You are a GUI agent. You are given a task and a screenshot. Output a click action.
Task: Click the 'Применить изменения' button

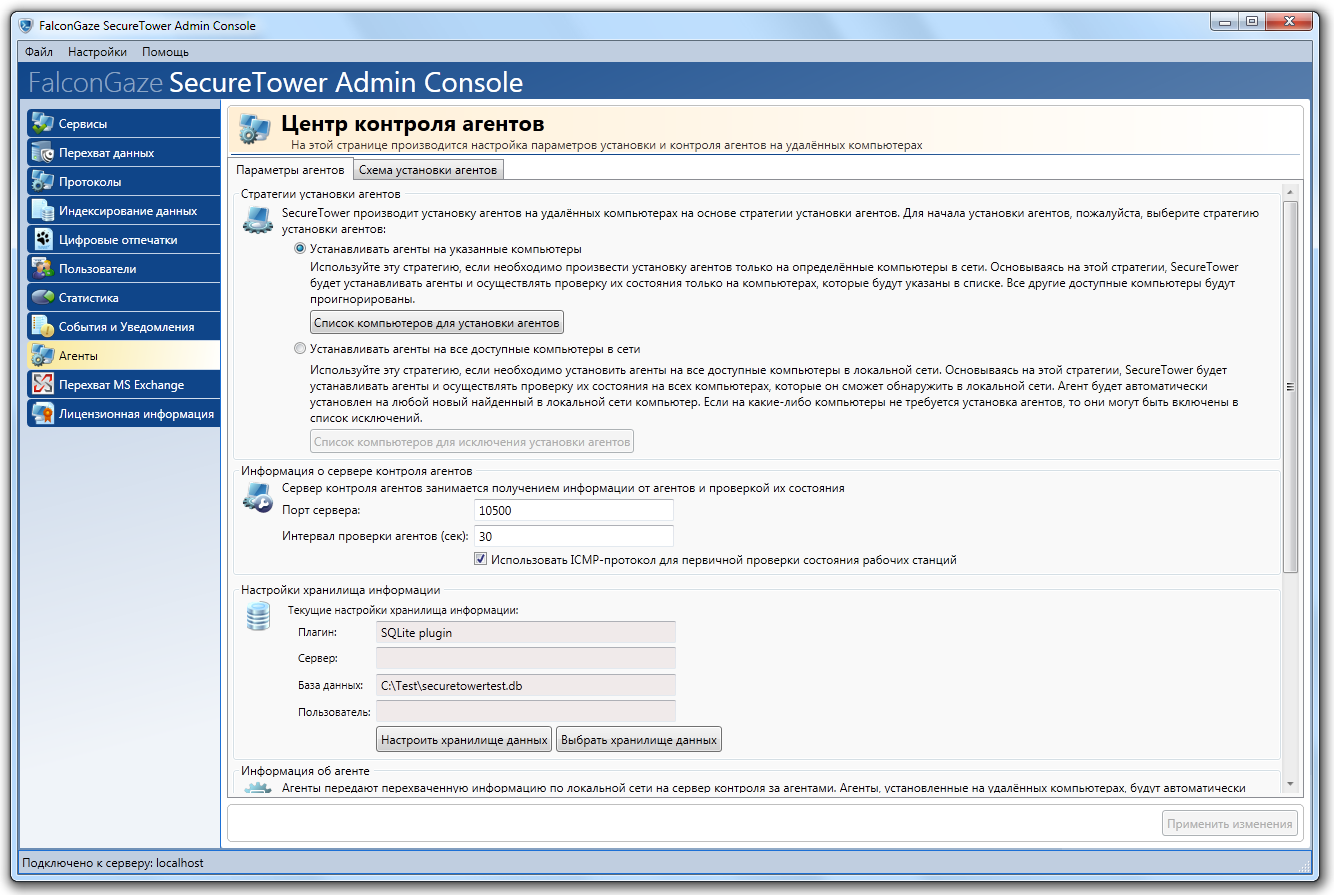[1231, 824]
